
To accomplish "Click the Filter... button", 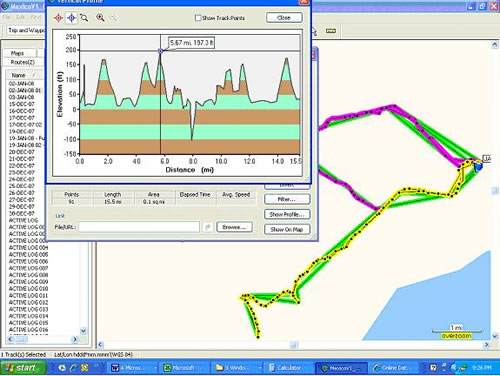I will pos(287,199).
